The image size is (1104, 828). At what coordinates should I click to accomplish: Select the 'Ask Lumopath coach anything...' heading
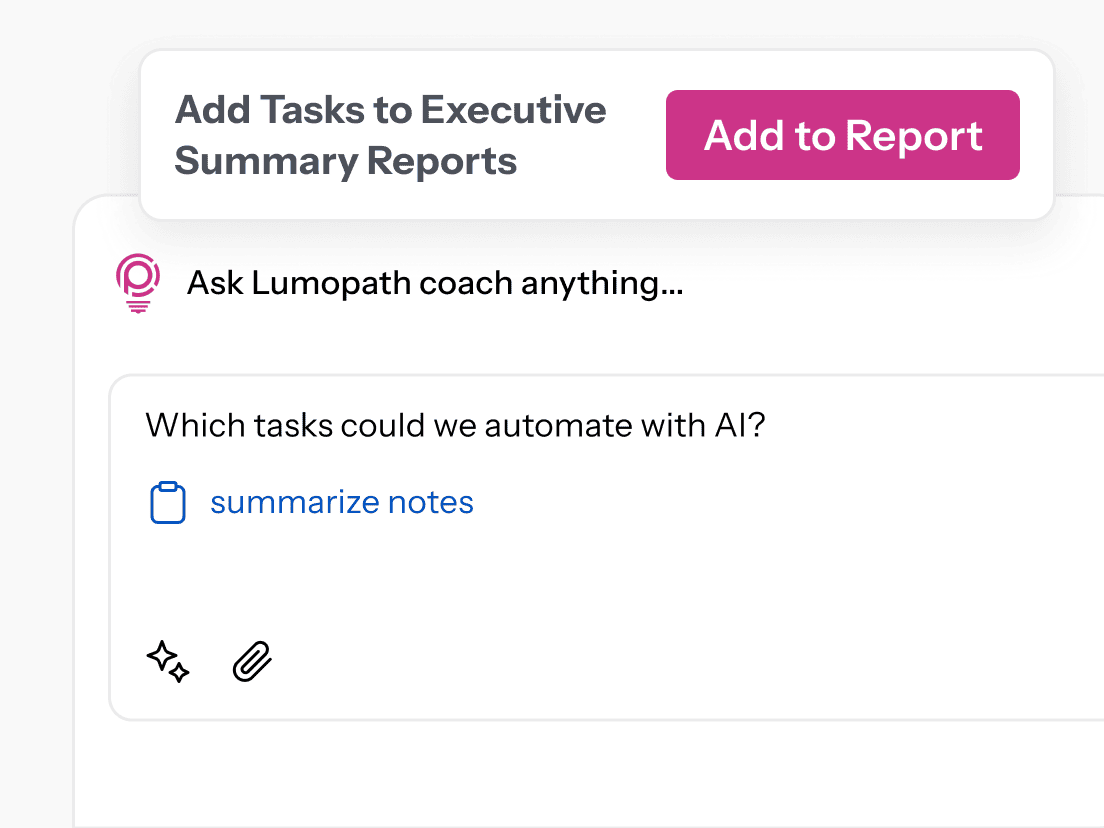(435, 284)
